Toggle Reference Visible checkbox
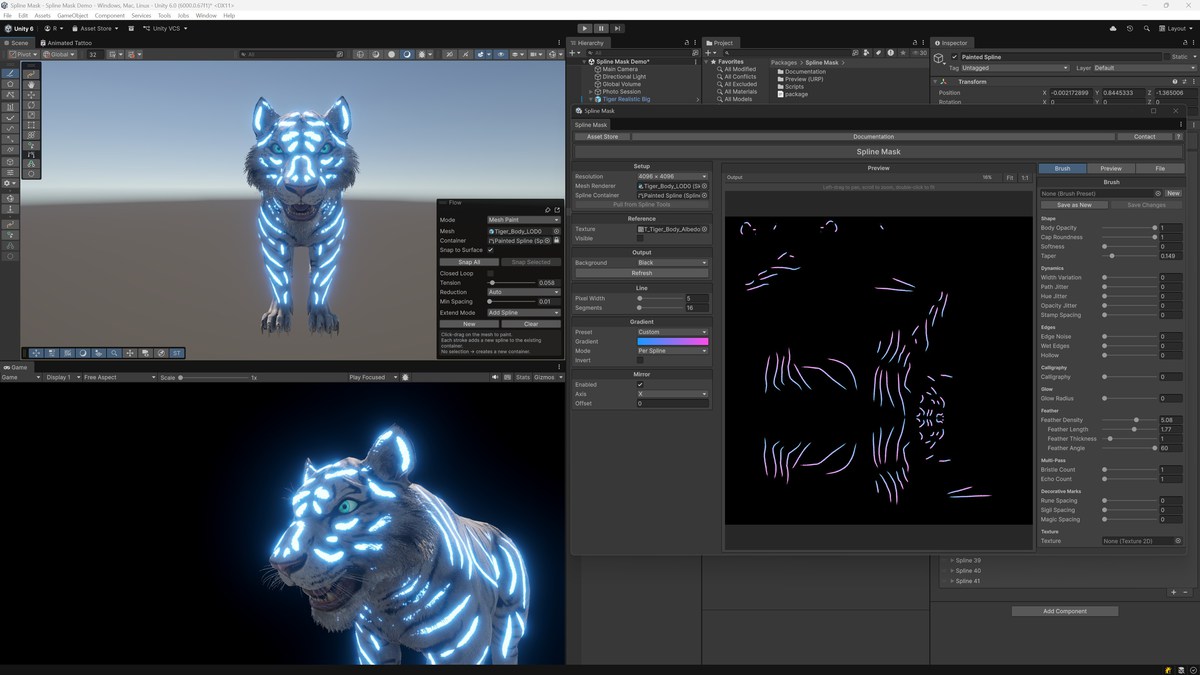1200x675 pixels. click(640, 239)
